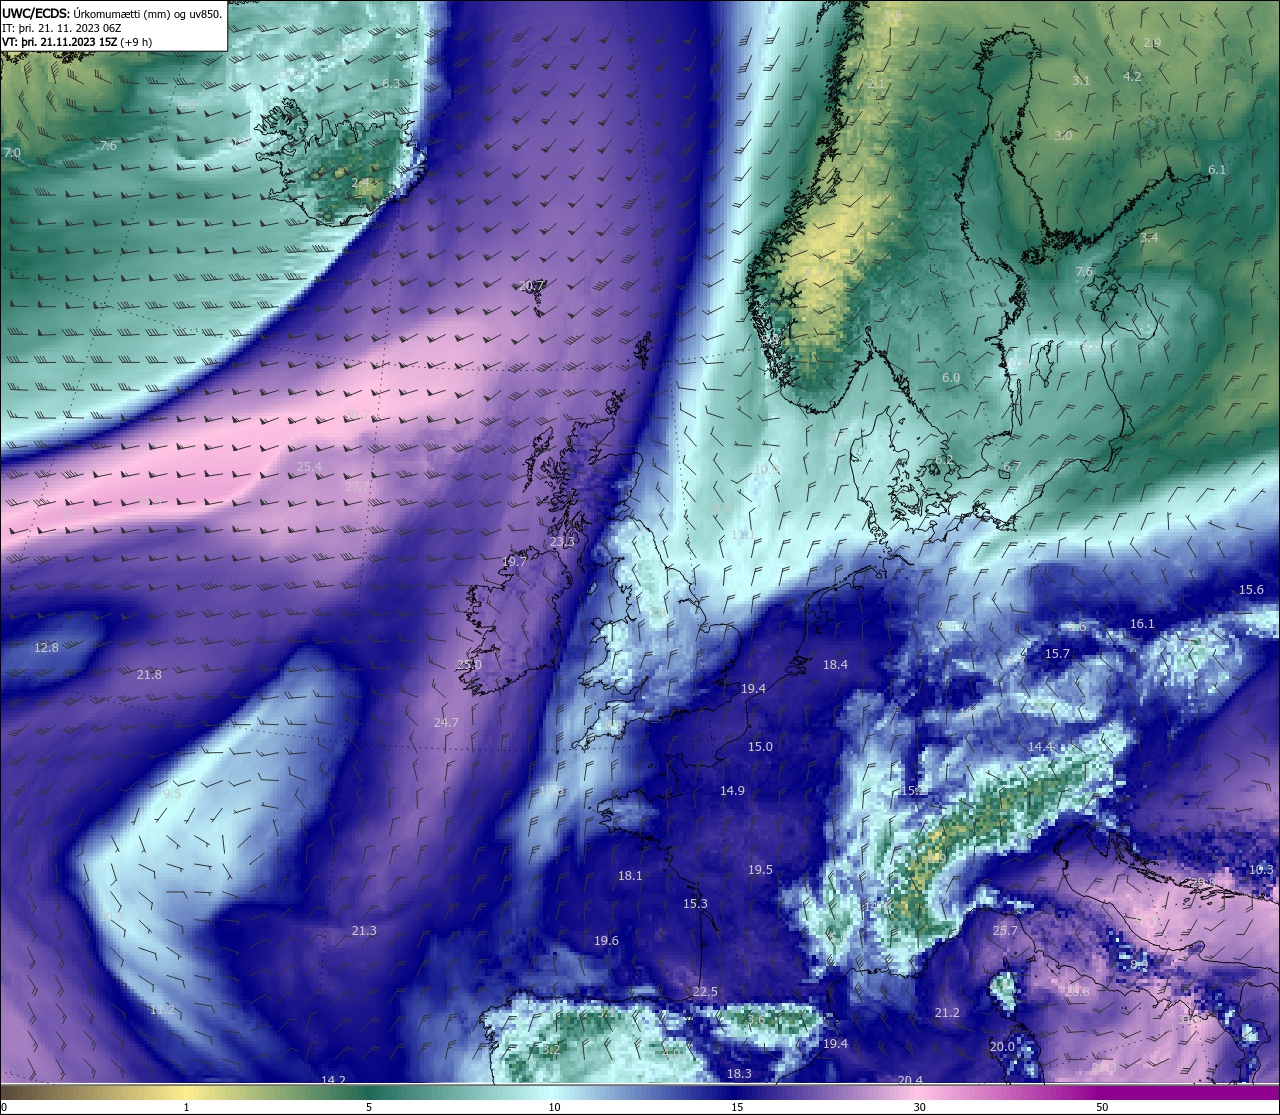Click the 22.5 value near Spain
This screenshot has width=1280, height=1115.
click(x=705, y=992)
